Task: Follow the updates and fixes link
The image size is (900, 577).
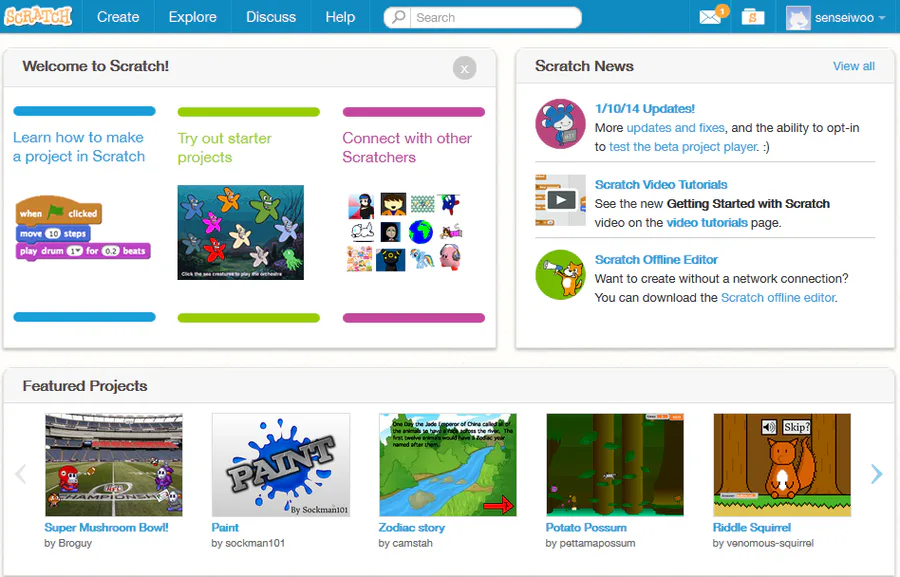Action: click(x=675, y=127)
